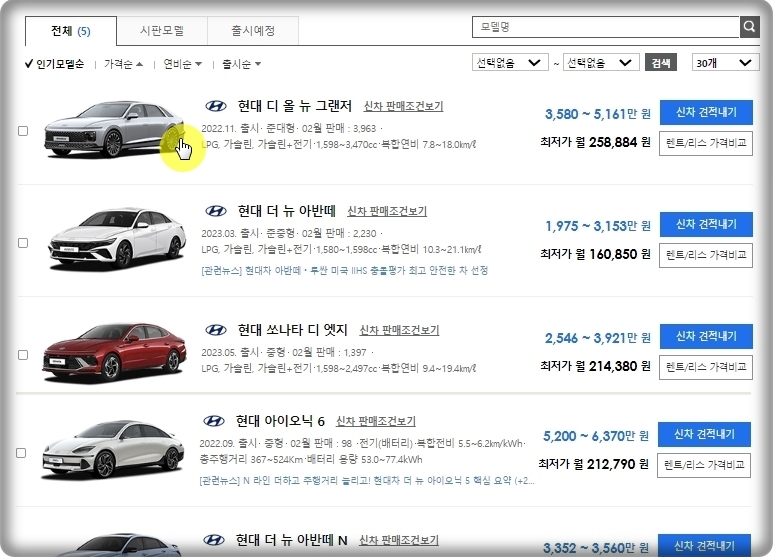The height and width of the screenshot is (557, 773).
Task: Open 현대 쏘나타 디 엣지 title
Action: click(292, 330)
